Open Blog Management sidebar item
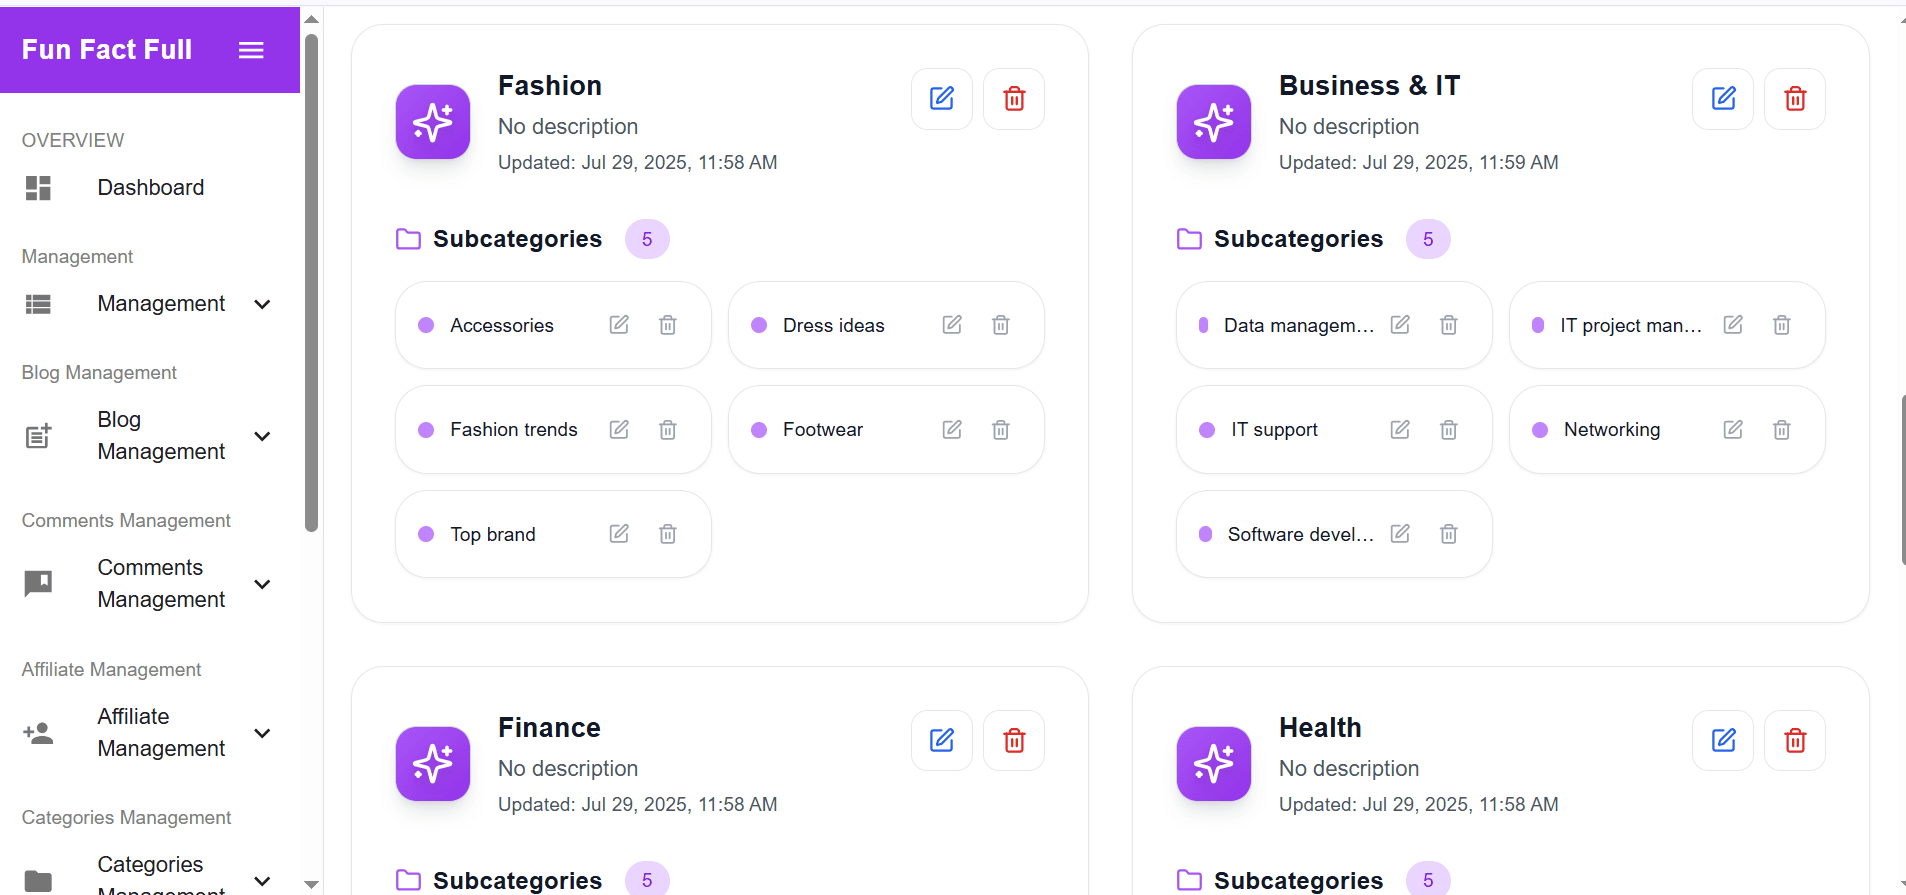This screenshot has width=1906, height=895. coord(150,436)
